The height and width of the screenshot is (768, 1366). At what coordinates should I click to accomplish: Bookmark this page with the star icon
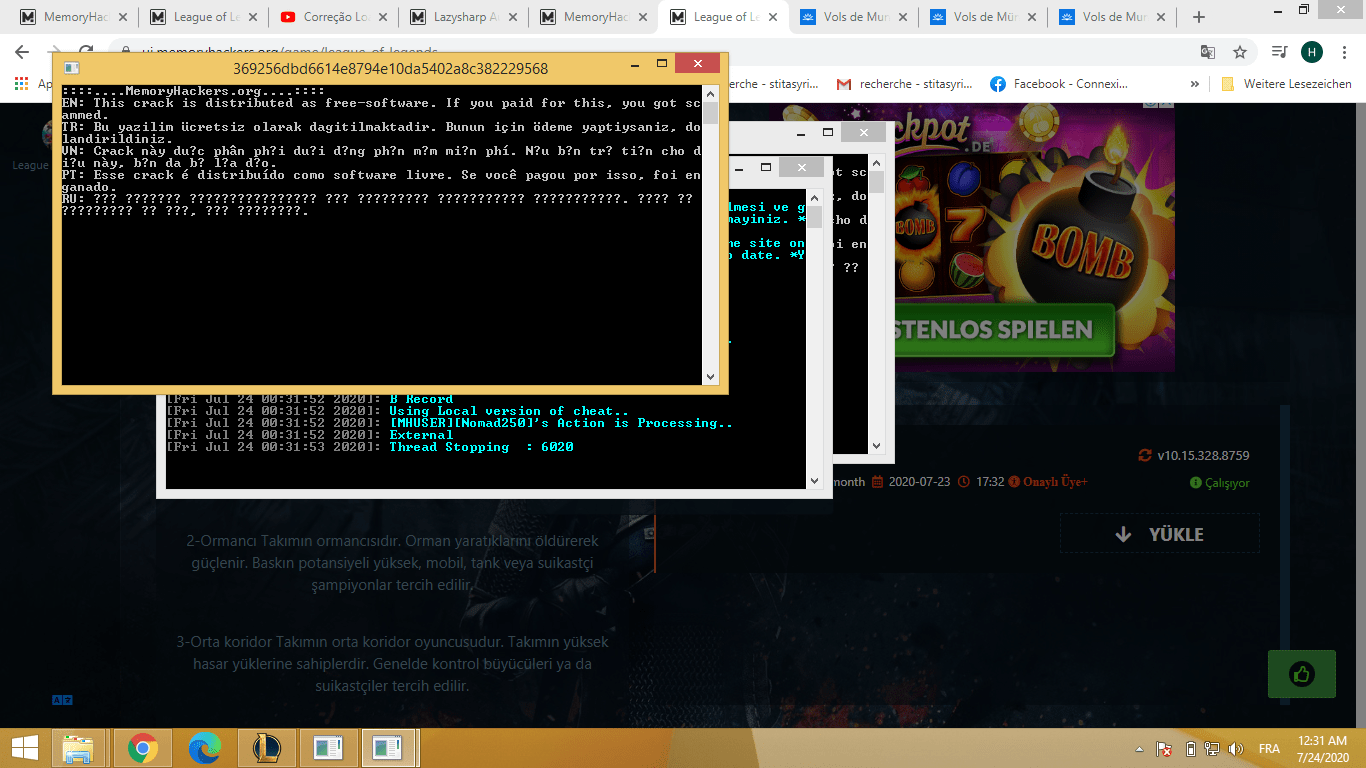(x=1240, y=52)
